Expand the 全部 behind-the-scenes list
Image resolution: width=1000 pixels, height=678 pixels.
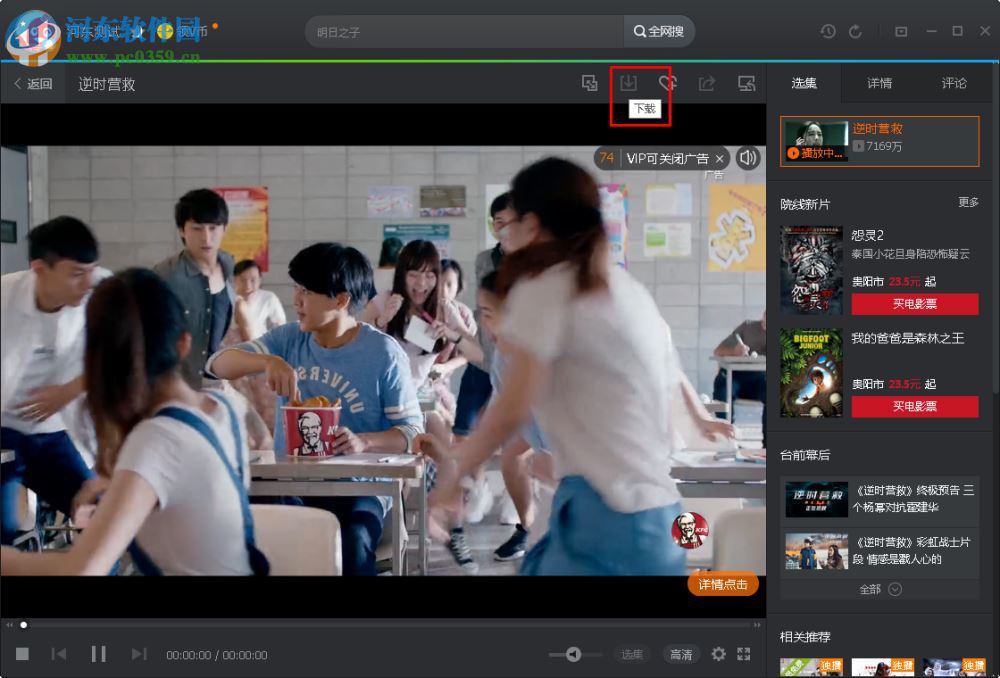(x=880, y=589)
